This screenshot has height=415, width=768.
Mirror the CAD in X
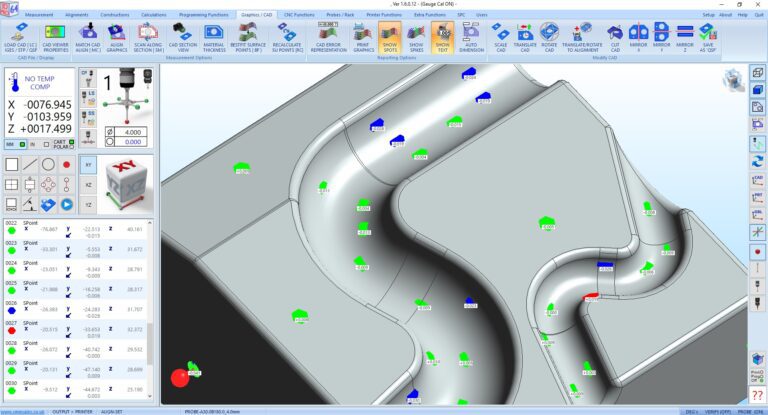coord(639,38)
